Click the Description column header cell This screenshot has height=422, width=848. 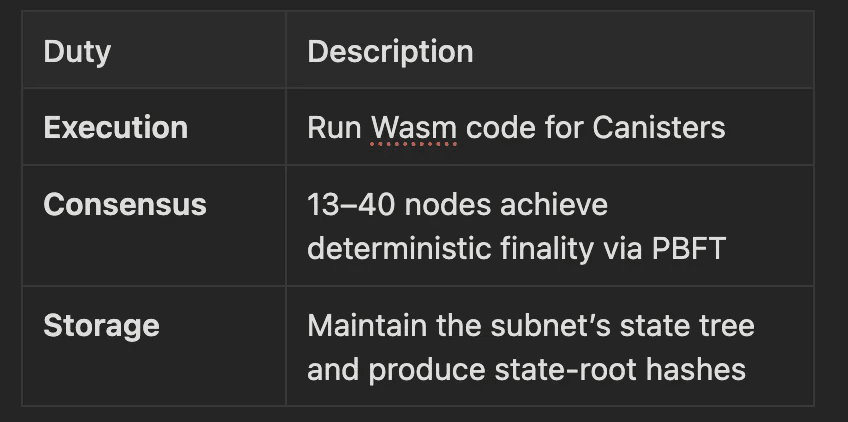click(390, 51)
